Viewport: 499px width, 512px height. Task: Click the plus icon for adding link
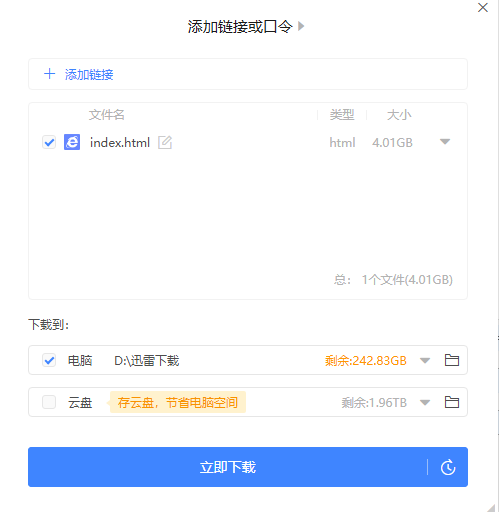[x=50, y=74]
